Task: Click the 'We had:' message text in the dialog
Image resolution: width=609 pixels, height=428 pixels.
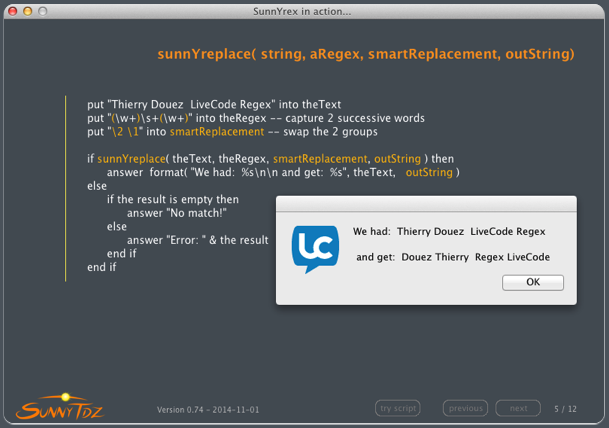Action: pyautogui.click(x=449, y=231)
